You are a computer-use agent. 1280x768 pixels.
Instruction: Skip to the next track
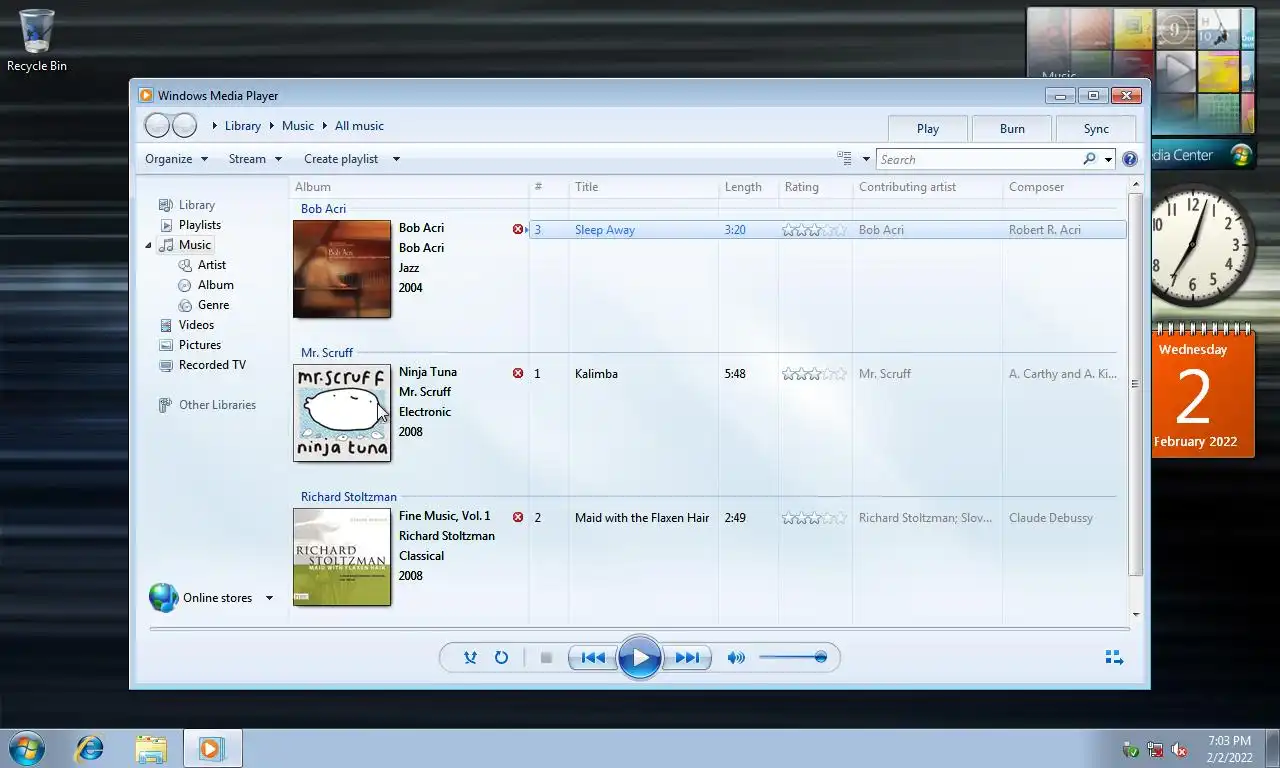687,657
